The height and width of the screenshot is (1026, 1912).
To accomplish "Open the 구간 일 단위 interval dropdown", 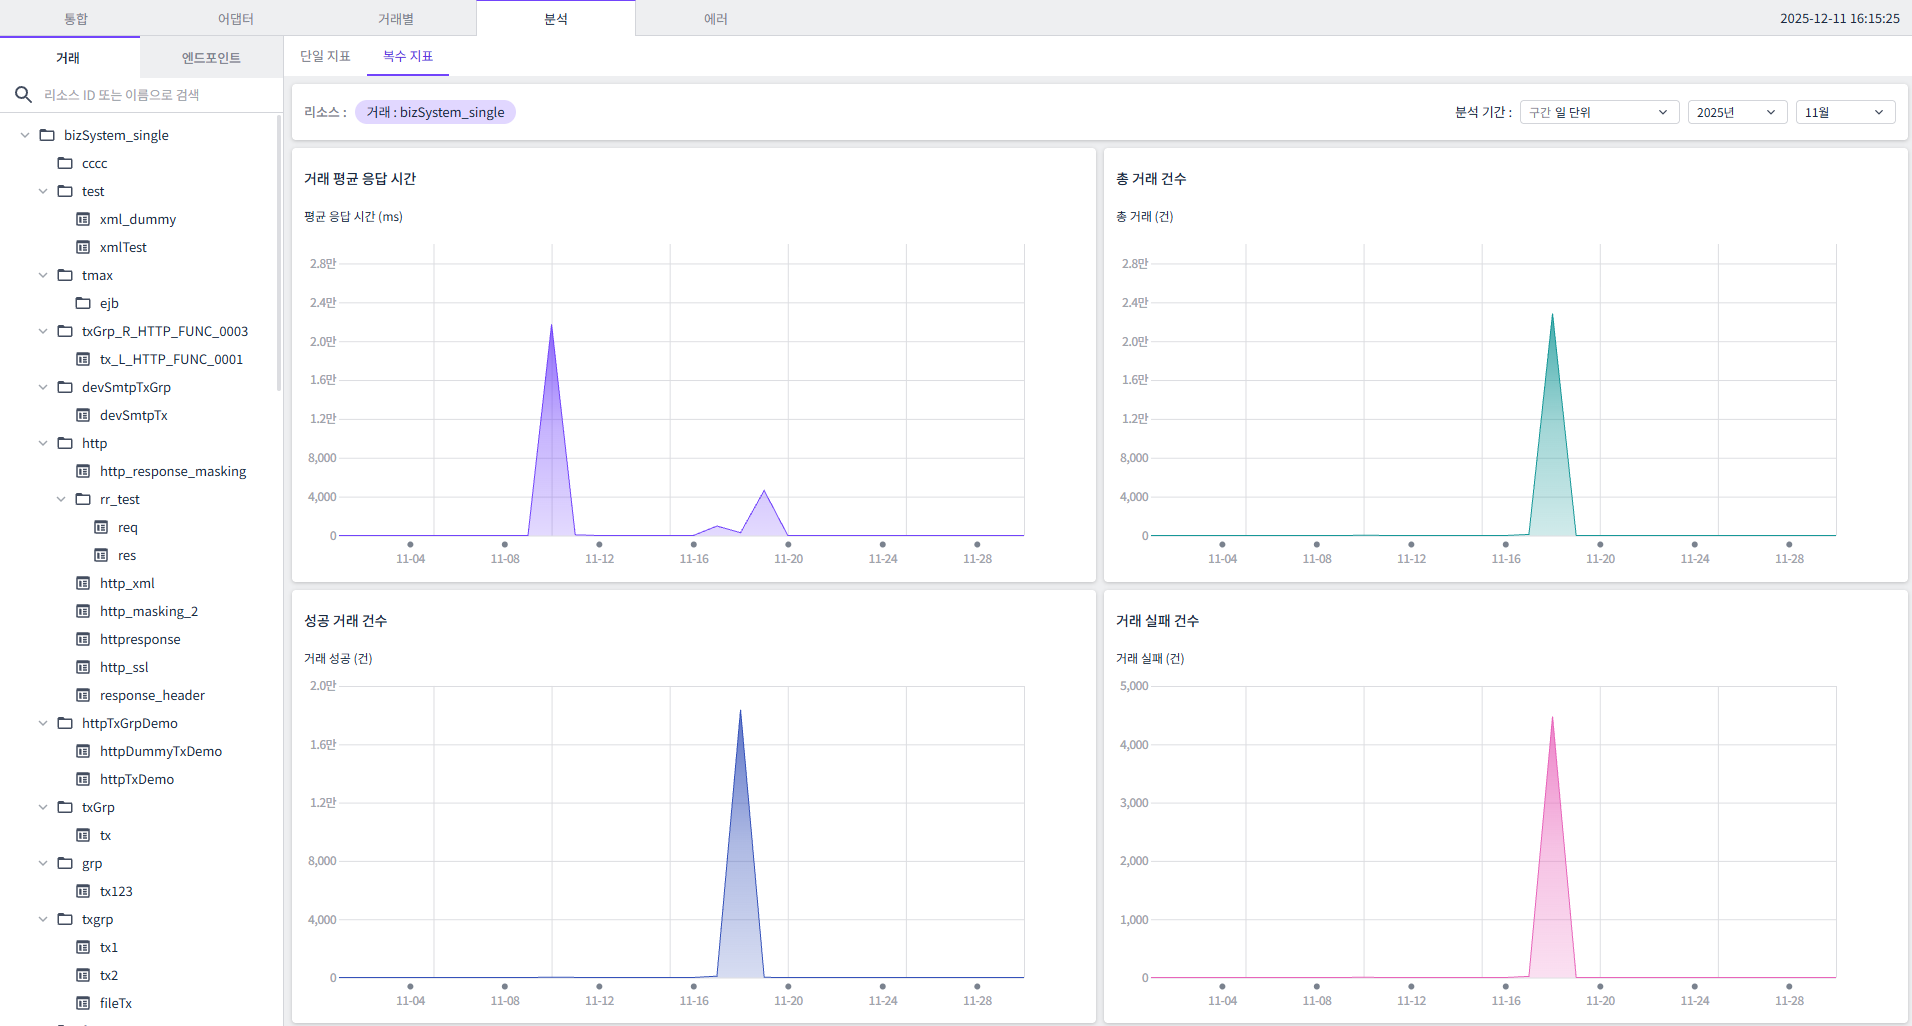I will pos(1597,112).
